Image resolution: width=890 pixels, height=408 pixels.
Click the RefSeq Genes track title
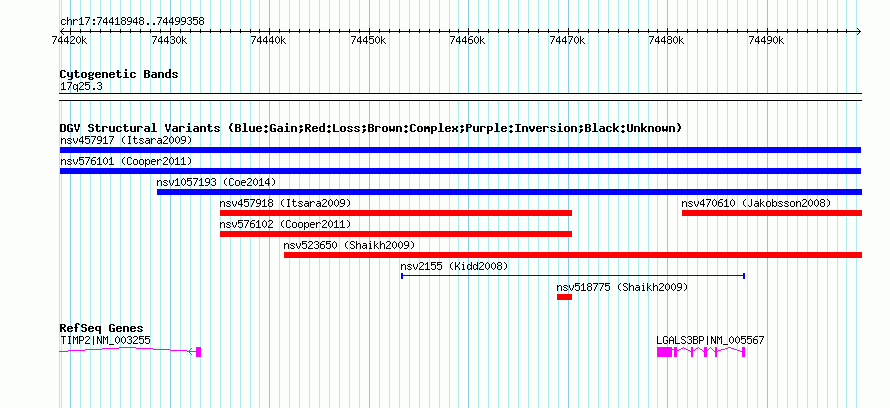point(101,328)
